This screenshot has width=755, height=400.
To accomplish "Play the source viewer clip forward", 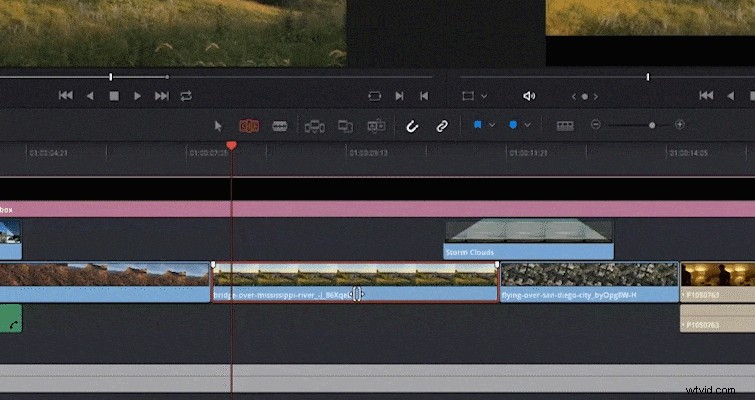I will (137, 96).
